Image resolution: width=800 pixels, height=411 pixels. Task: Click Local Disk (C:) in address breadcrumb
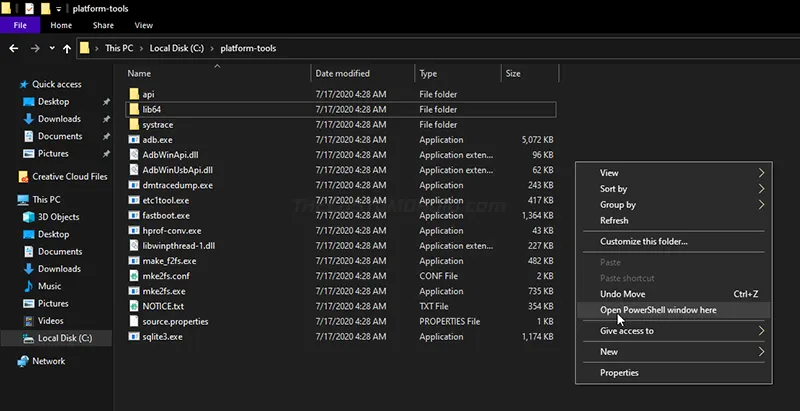pos(177,48)
